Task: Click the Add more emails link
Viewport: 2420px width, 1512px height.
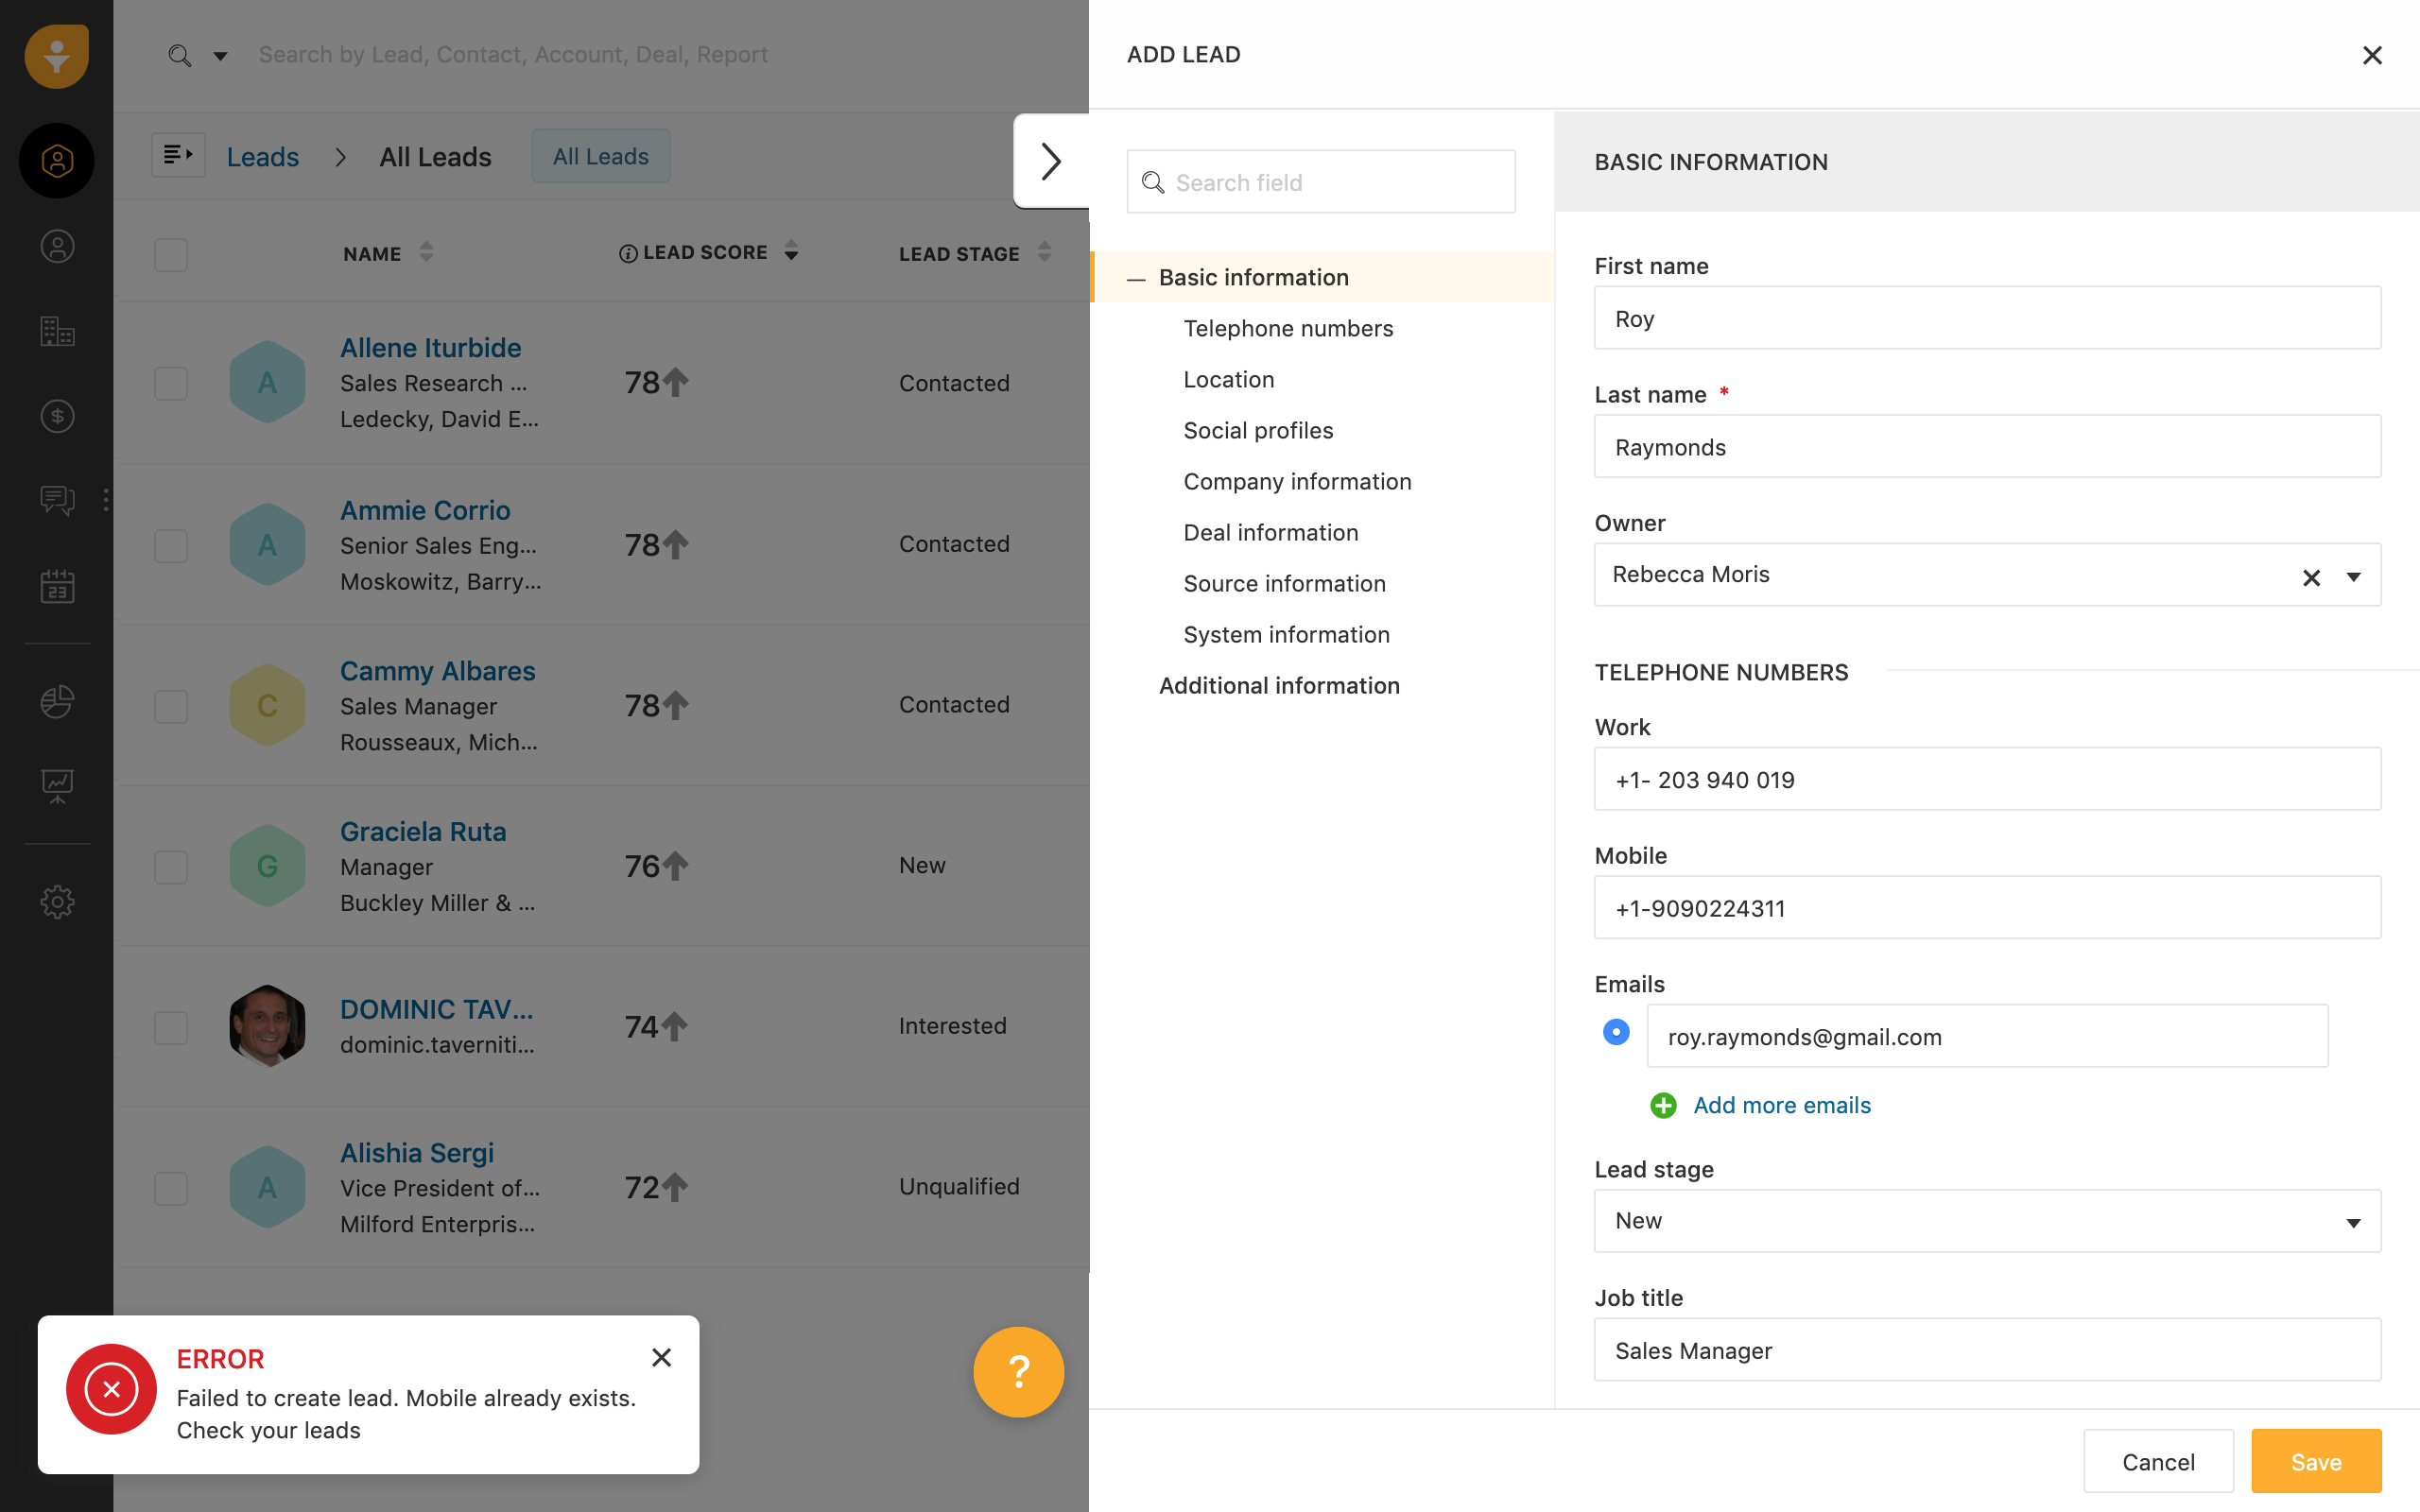Action: (1781, 1105)
